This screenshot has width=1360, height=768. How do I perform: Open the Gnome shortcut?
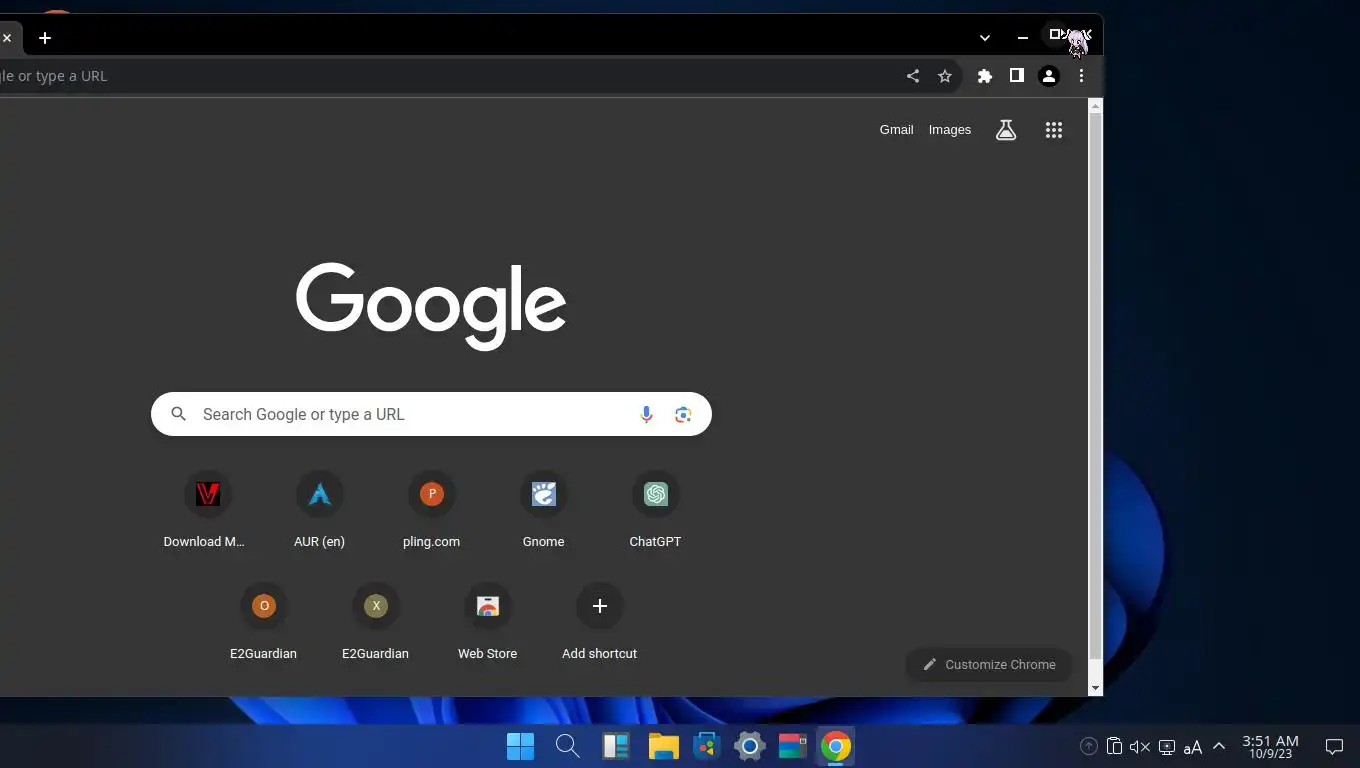543,512
